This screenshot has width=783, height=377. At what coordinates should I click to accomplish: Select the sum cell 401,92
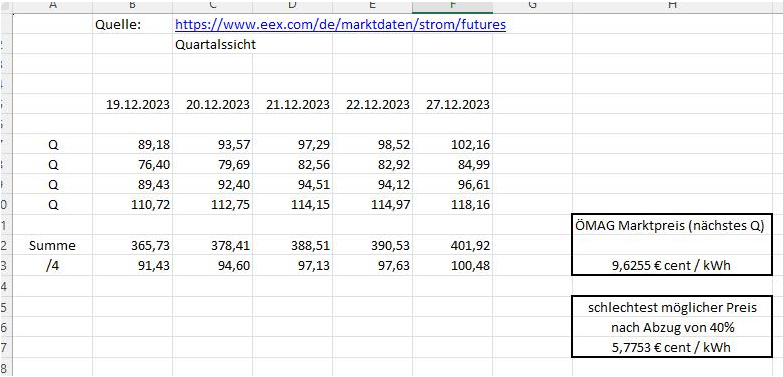tap(452, 246)
